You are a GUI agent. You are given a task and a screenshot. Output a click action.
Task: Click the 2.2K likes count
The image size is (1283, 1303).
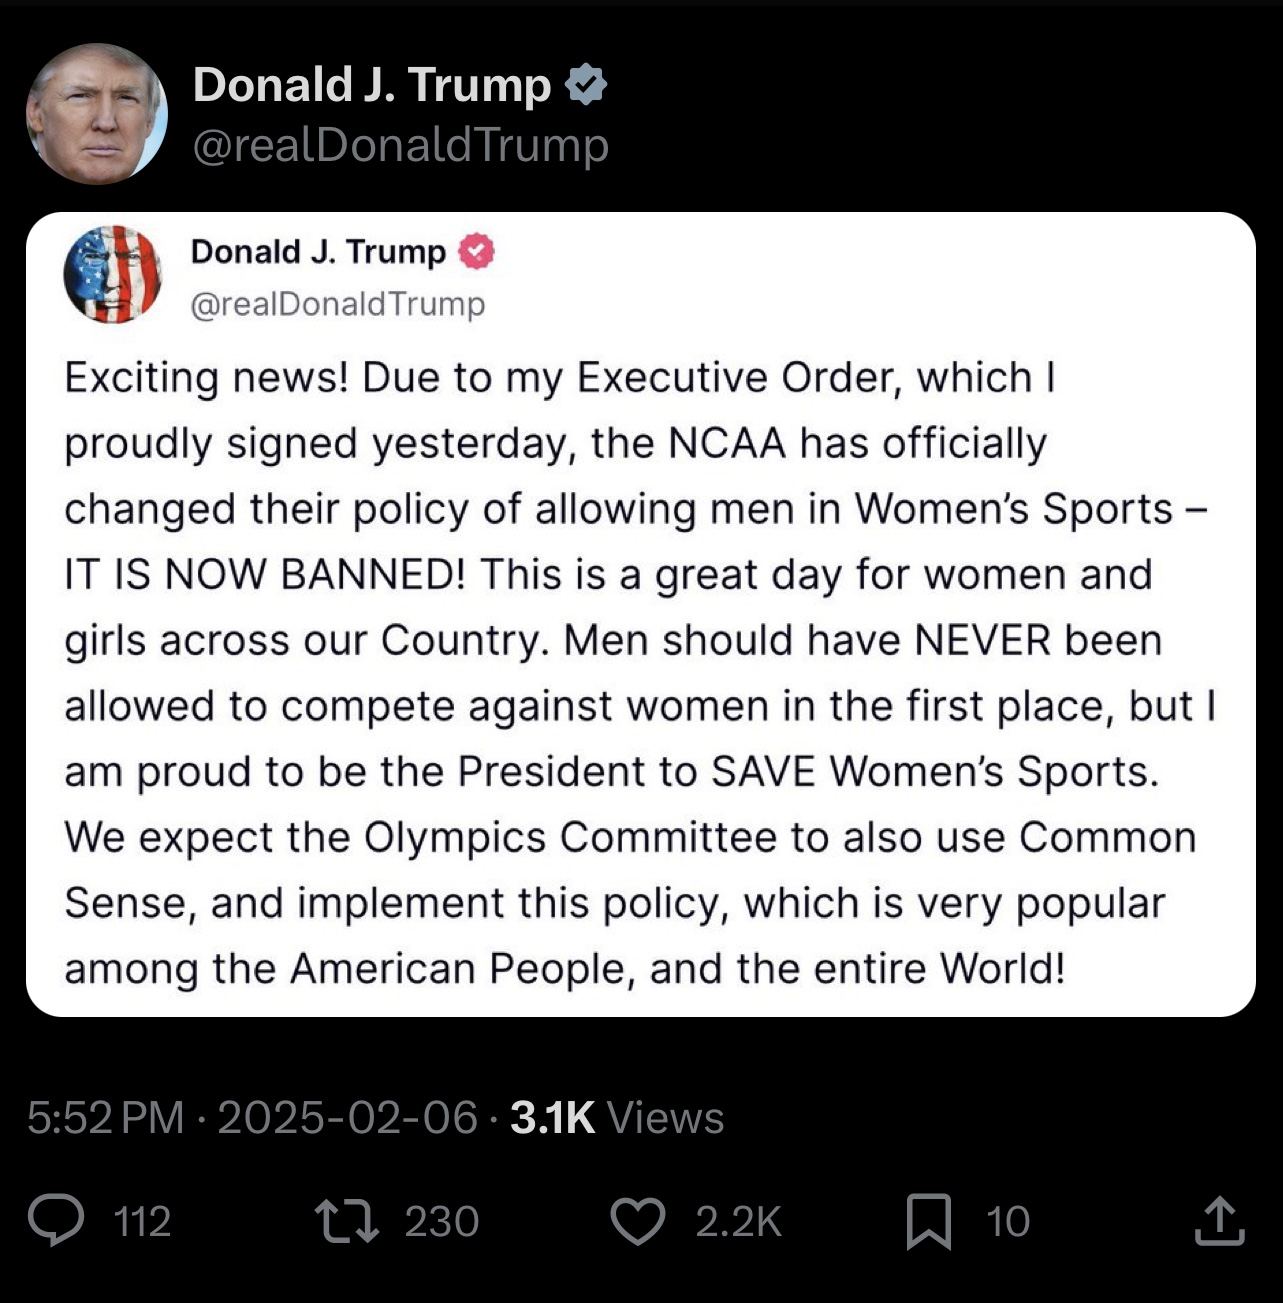(x=739, y=1222)
